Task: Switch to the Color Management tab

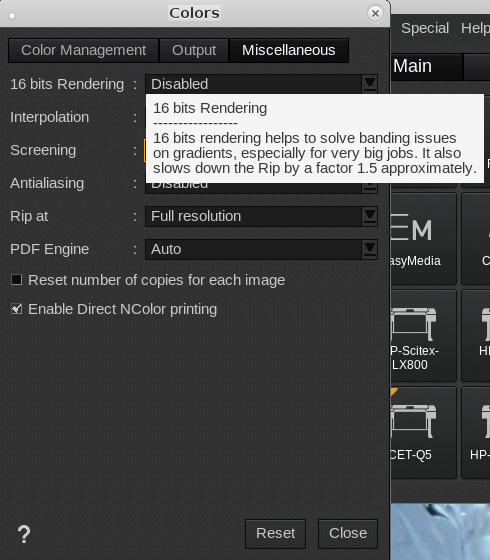Action: pos(84,50)
